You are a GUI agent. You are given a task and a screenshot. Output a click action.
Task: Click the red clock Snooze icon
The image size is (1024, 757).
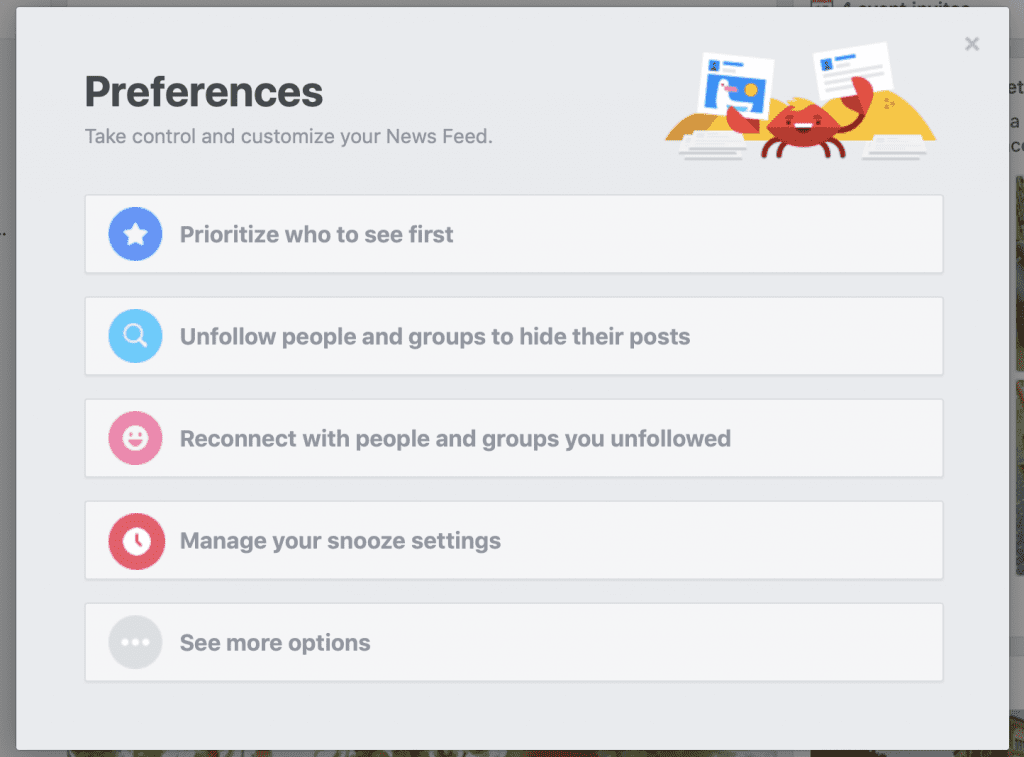[135, 540]
